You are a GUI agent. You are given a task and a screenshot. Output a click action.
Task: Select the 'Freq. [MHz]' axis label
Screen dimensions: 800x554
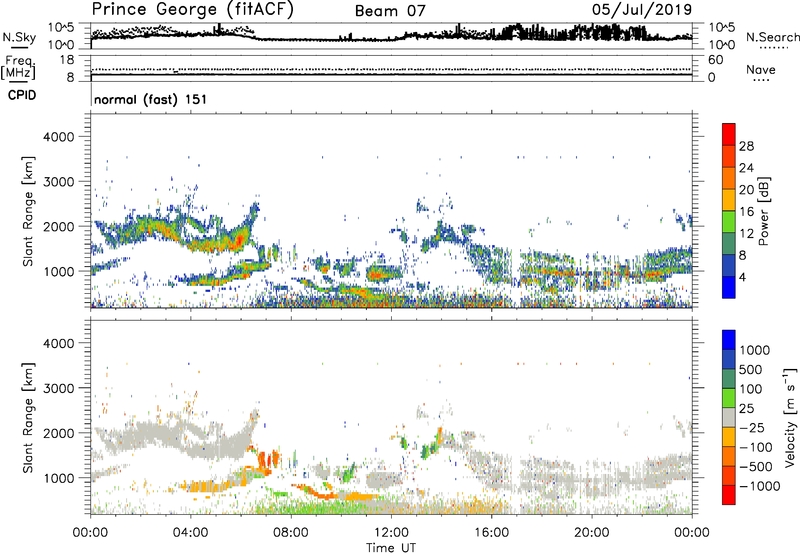(x=18, y=68)
